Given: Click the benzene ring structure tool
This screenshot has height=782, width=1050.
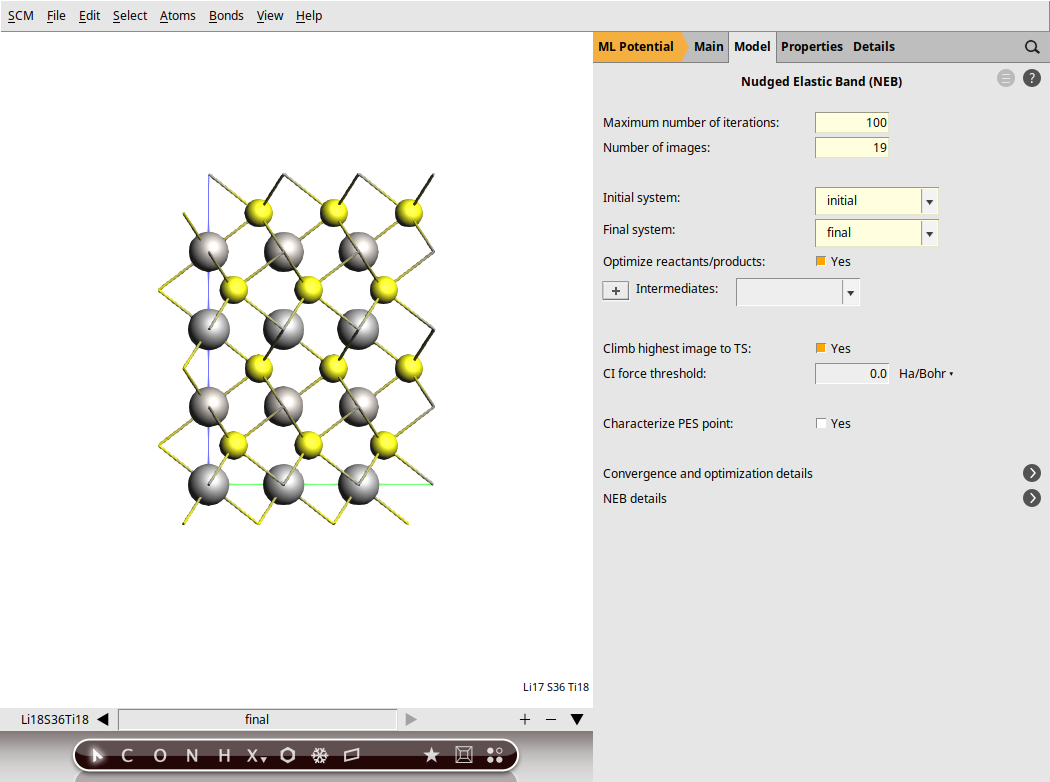Looking at the screenshot, I should [x=287, y=755].
